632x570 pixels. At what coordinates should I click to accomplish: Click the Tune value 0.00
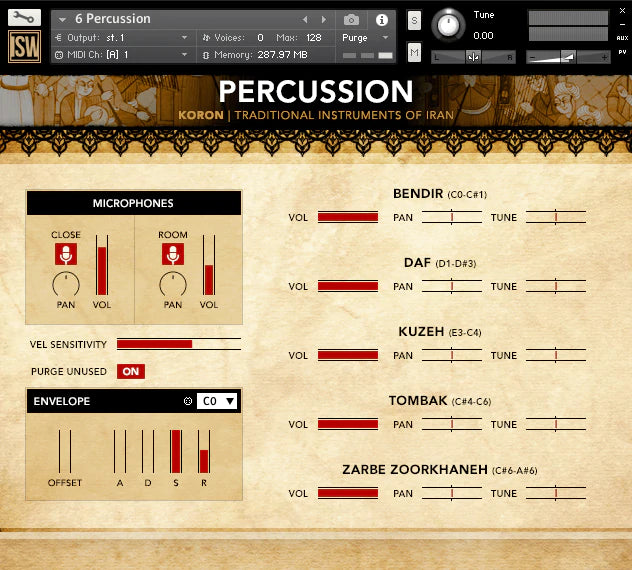tap(483, 36)
